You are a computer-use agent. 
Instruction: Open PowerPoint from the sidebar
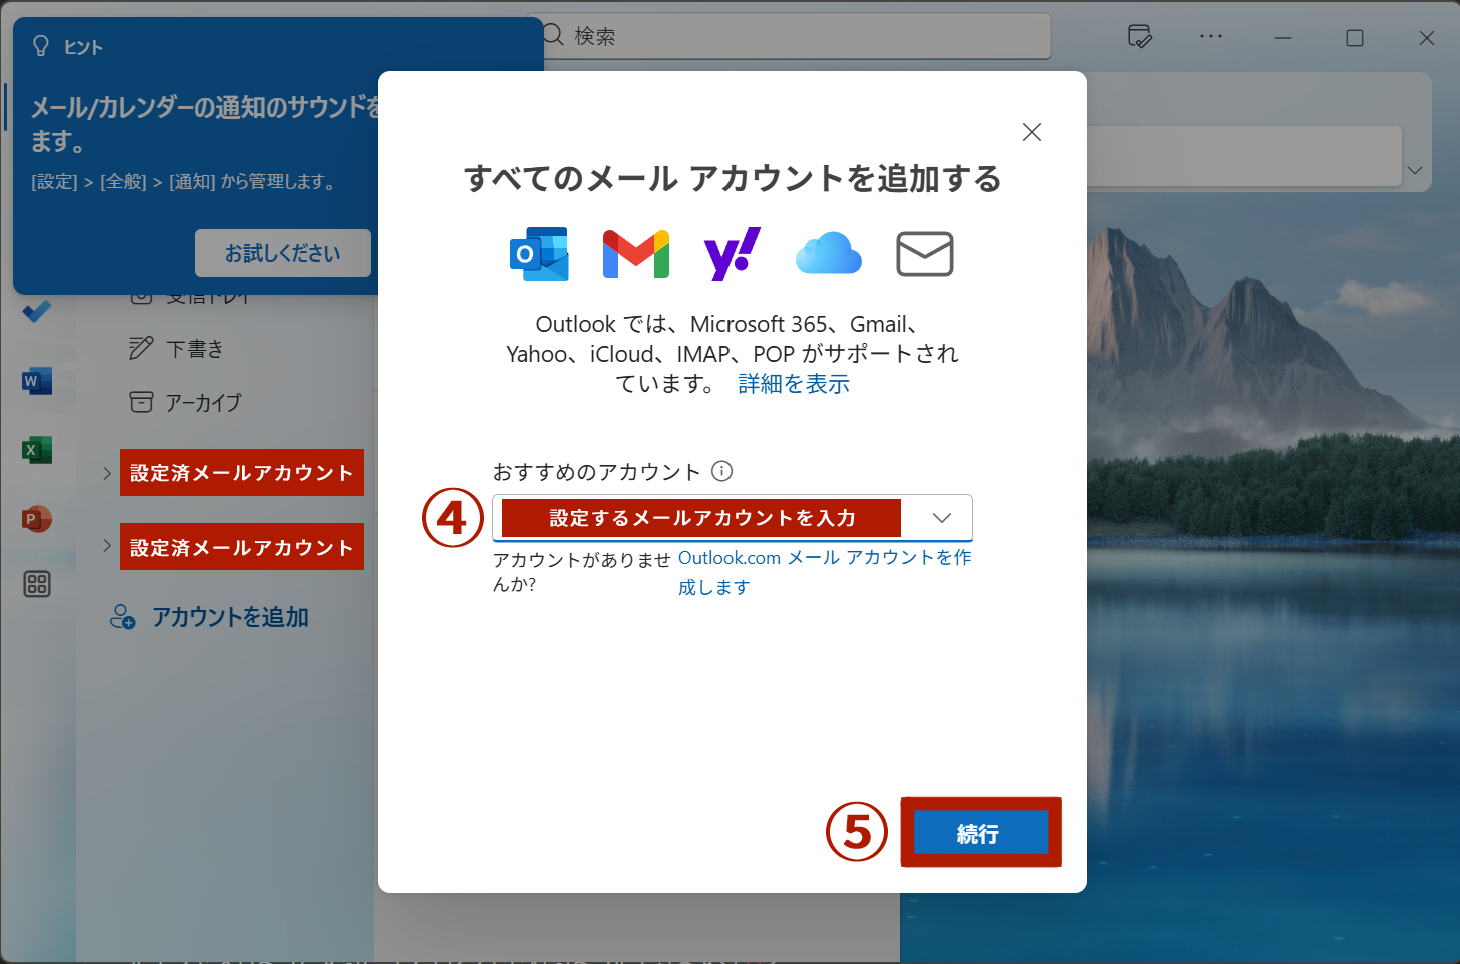36,519
